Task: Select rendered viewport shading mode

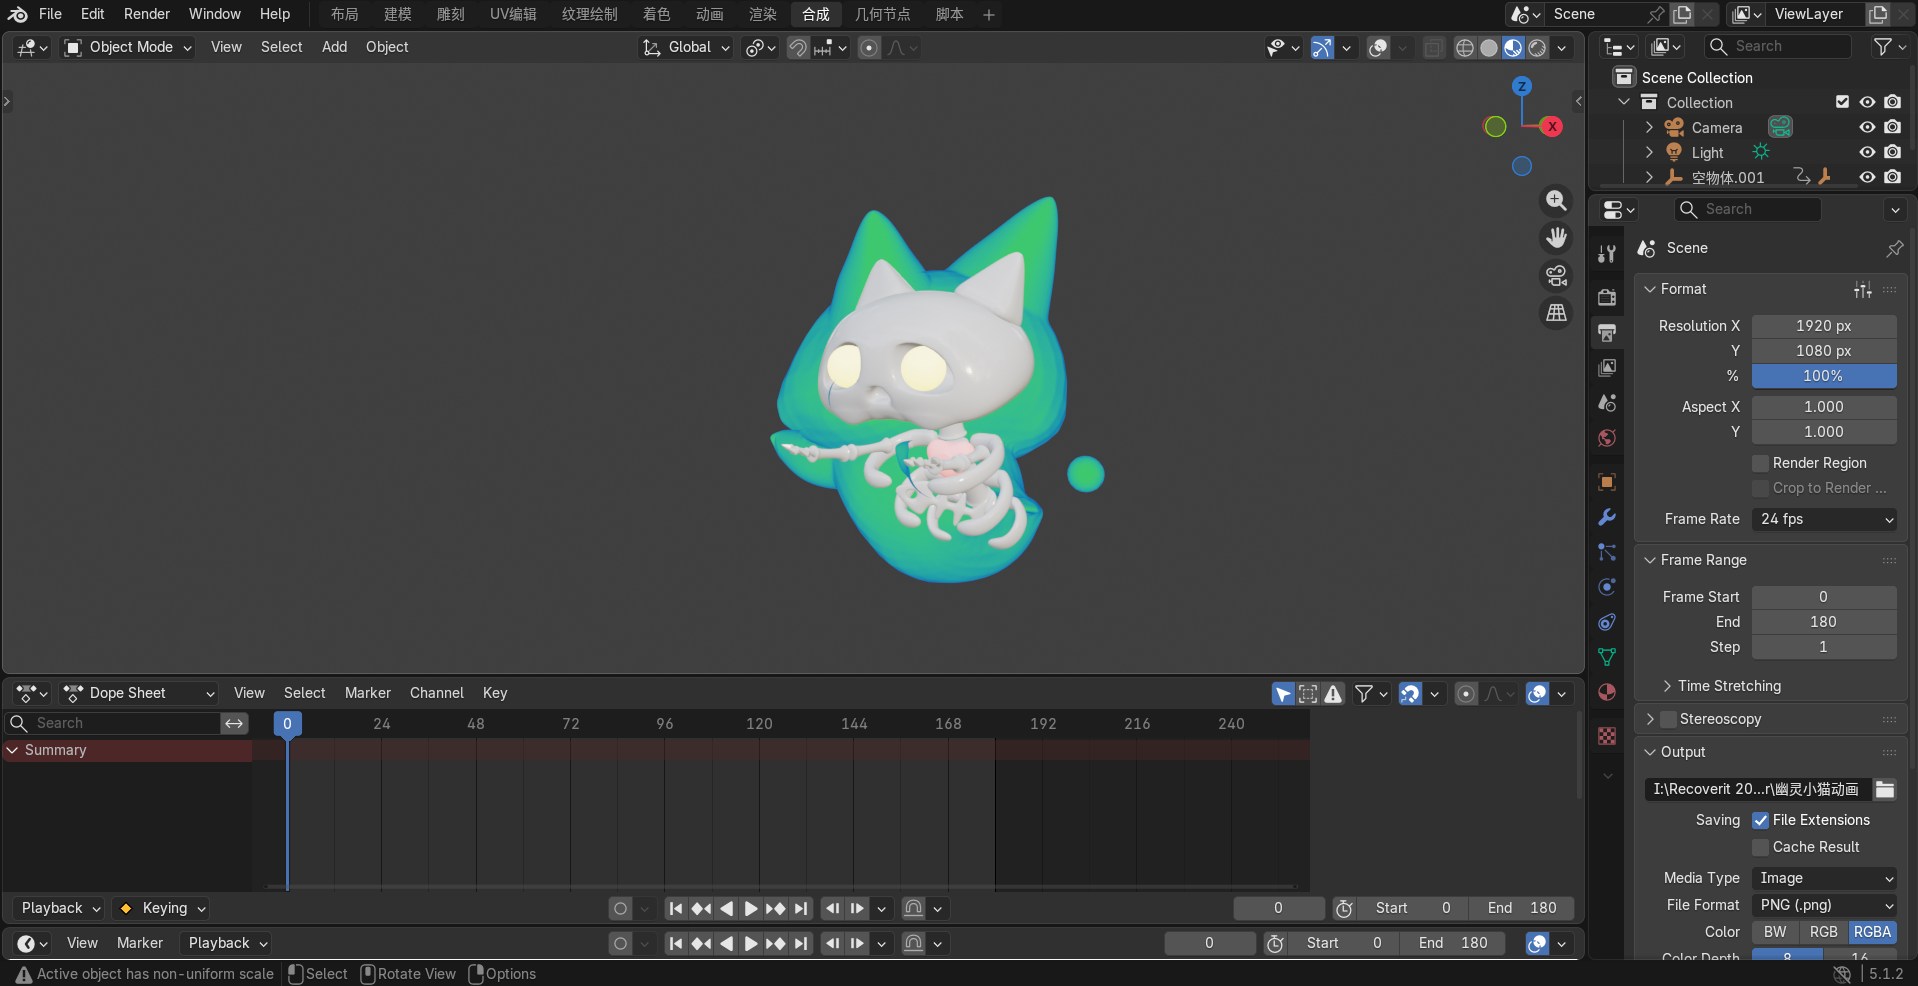Action: (1538, 48)
